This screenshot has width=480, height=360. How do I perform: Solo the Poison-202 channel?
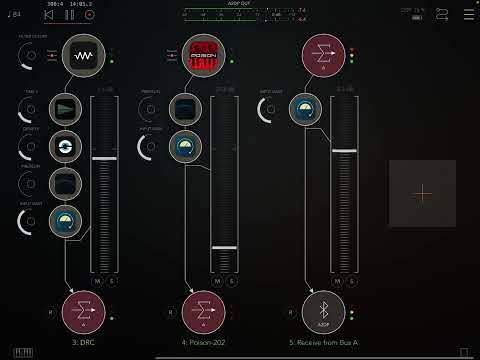tap(232, 282)
